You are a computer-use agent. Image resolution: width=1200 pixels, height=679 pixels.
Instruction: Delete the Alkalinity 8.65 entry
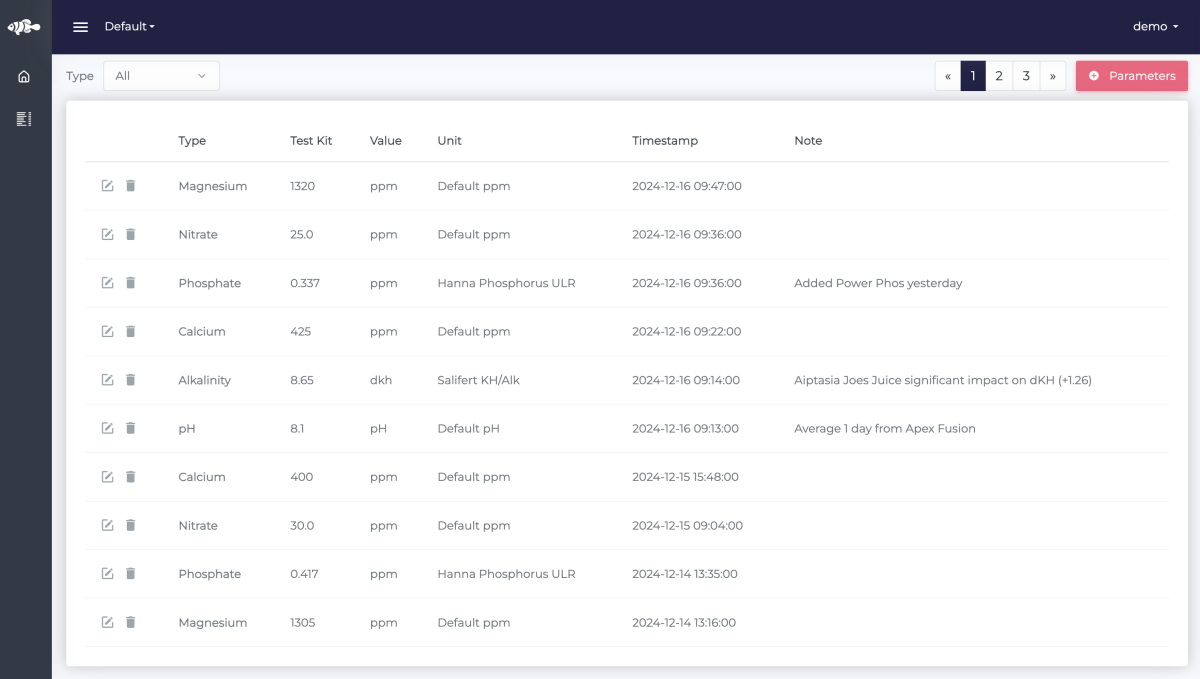[130, 380]
